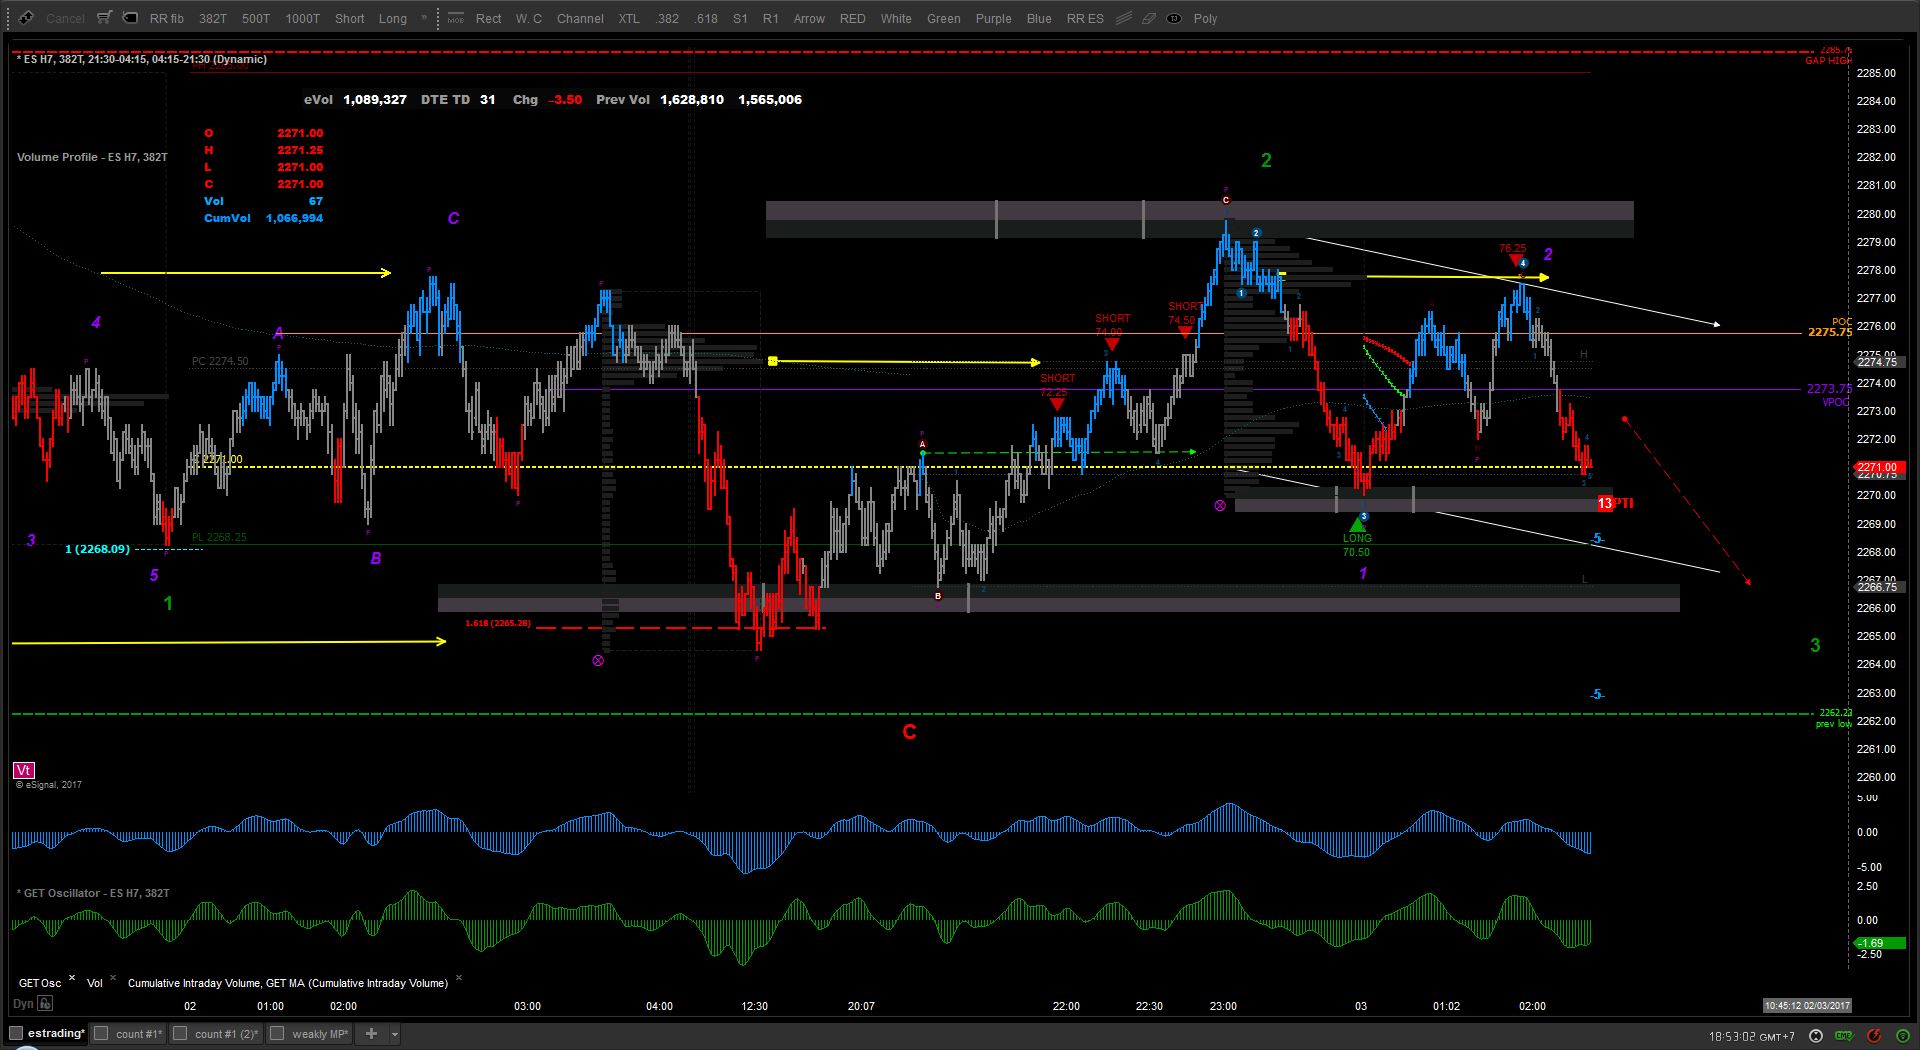
Task: Click the flatten tag icon next to cart
Action: coord(131,18)
